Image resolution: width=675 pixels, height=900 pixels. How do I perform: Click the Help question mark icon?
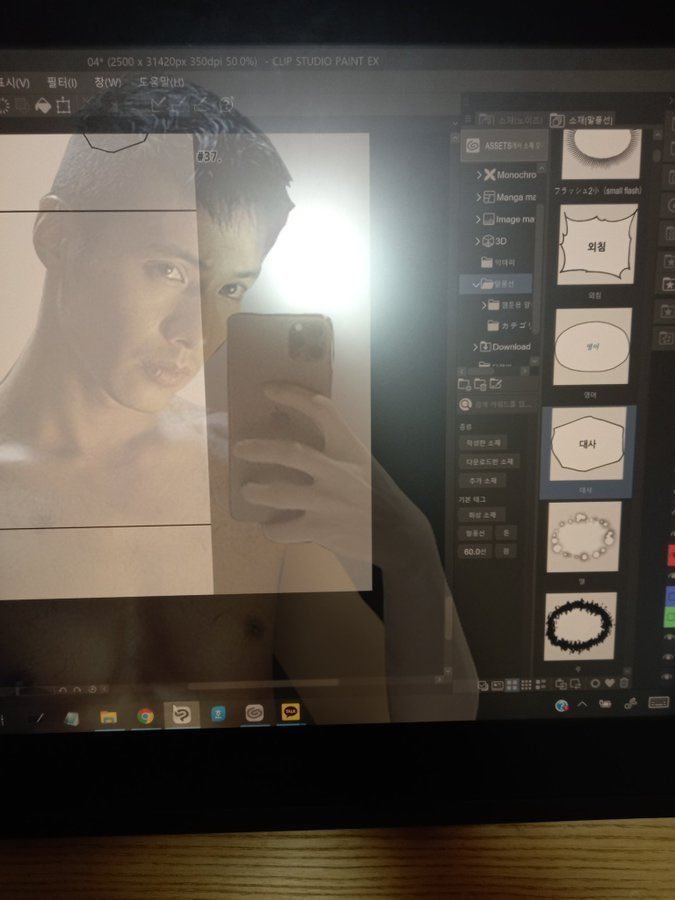click(x=226, y=103)
